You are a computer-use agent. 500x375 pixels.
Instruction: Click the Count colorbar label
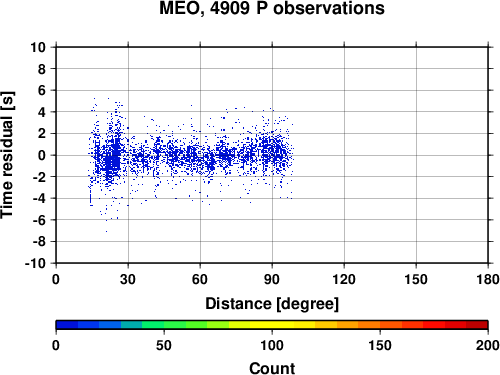[272, 368]
